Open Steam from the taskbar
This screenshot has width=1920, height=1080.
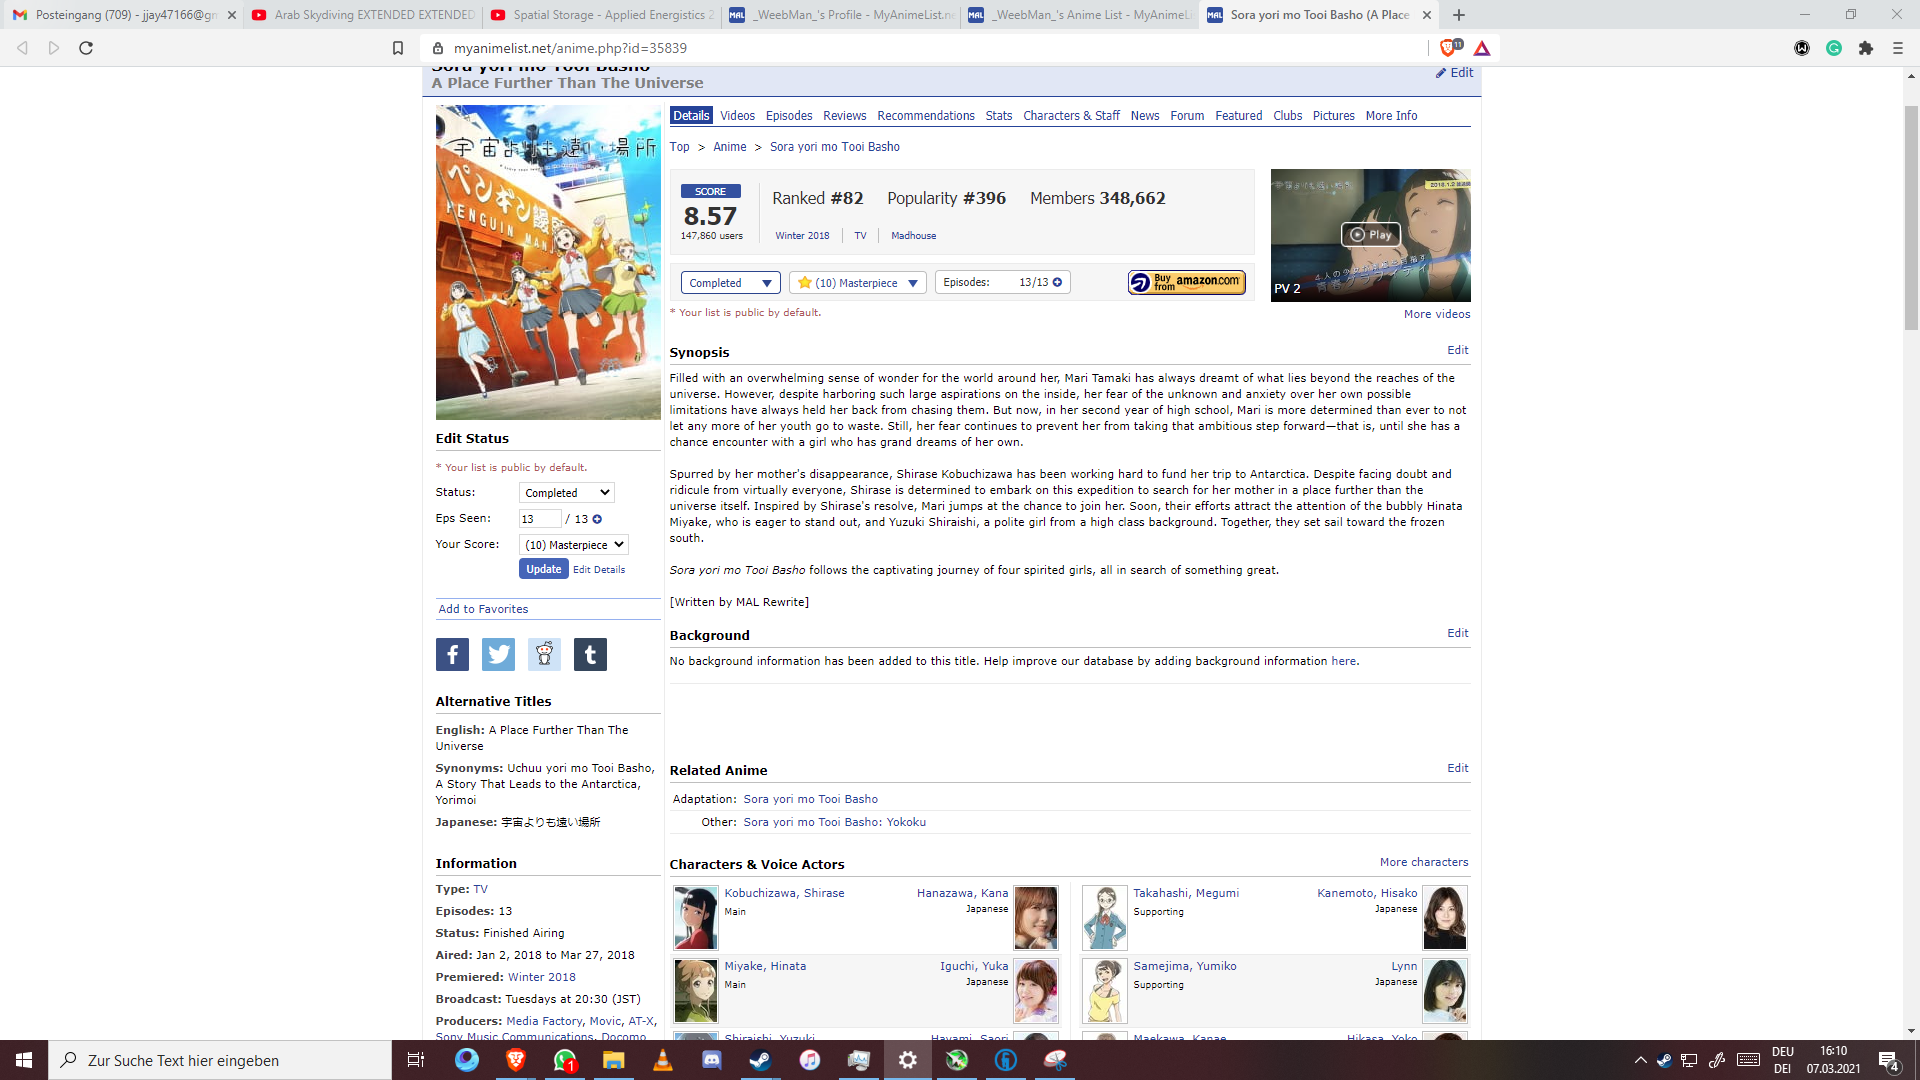pos(761,1060)
